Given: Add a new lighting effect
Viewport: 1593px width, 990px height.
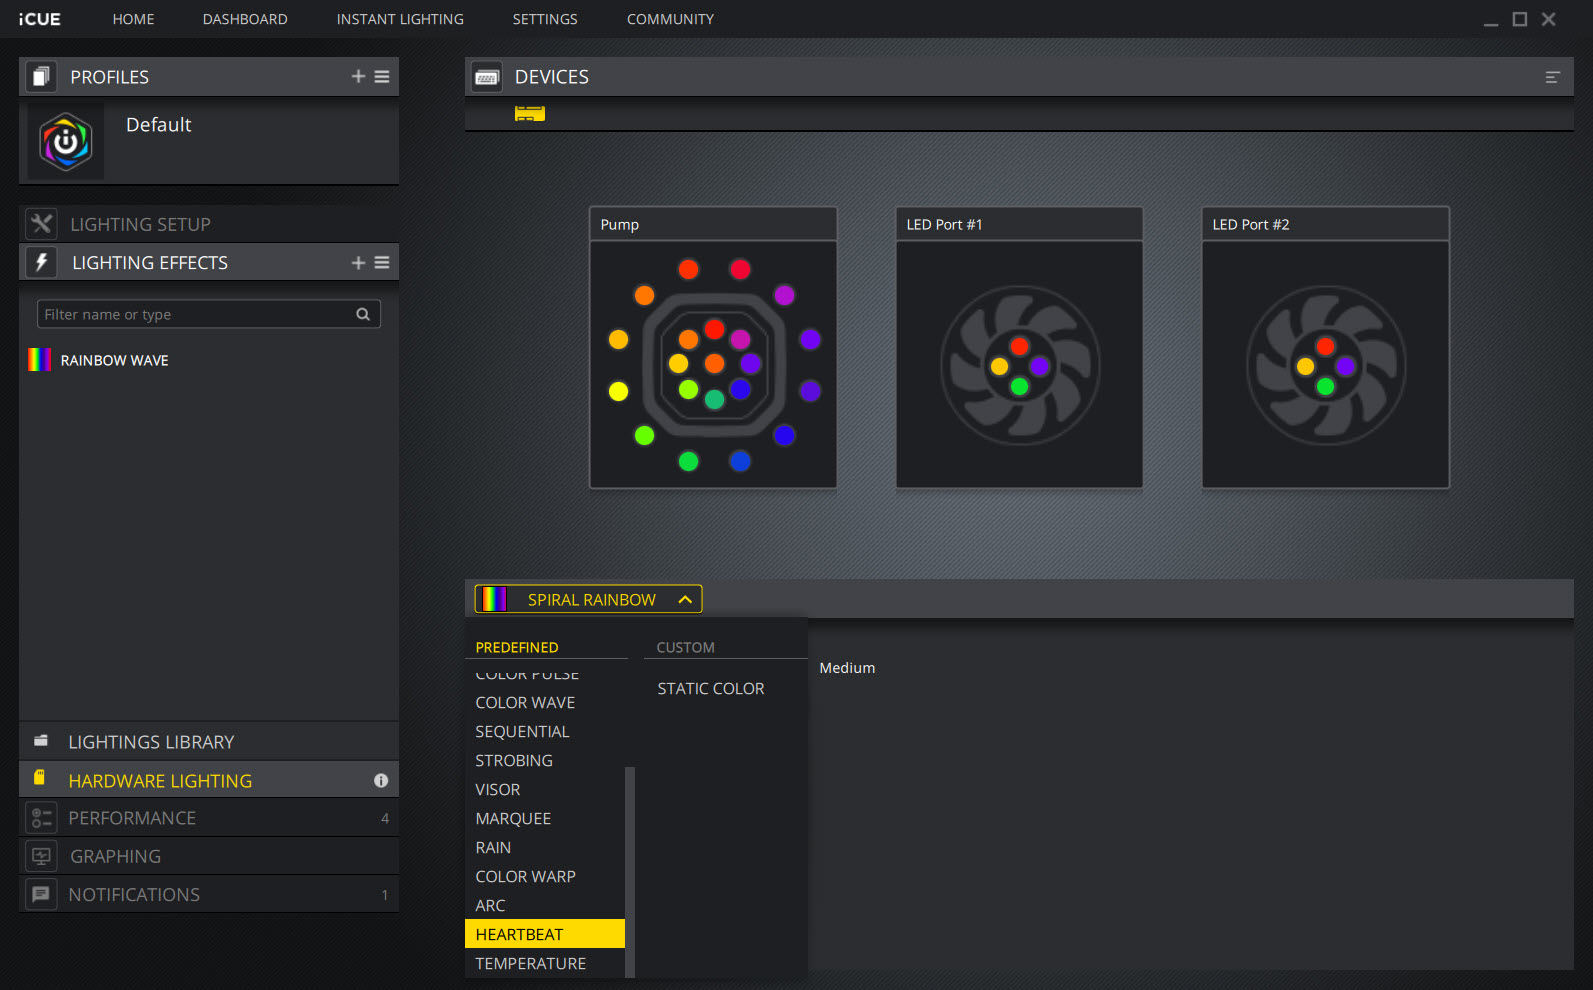Looking at the screenshot, I should tap(358, 263).
